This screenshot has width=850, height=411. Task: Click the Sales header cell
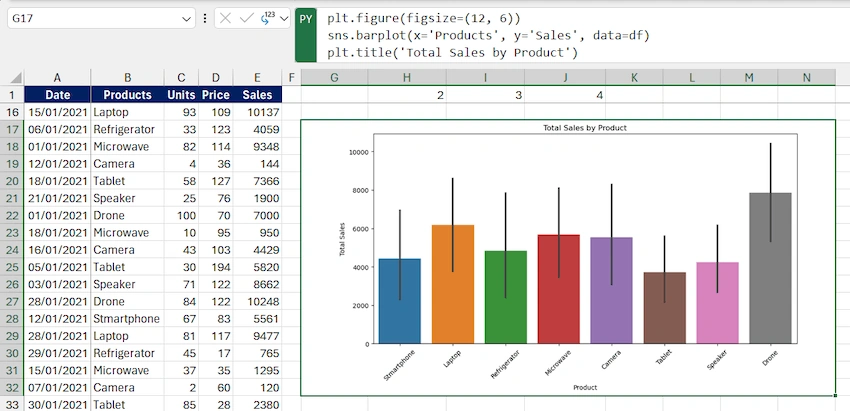[x=257, y=95]
